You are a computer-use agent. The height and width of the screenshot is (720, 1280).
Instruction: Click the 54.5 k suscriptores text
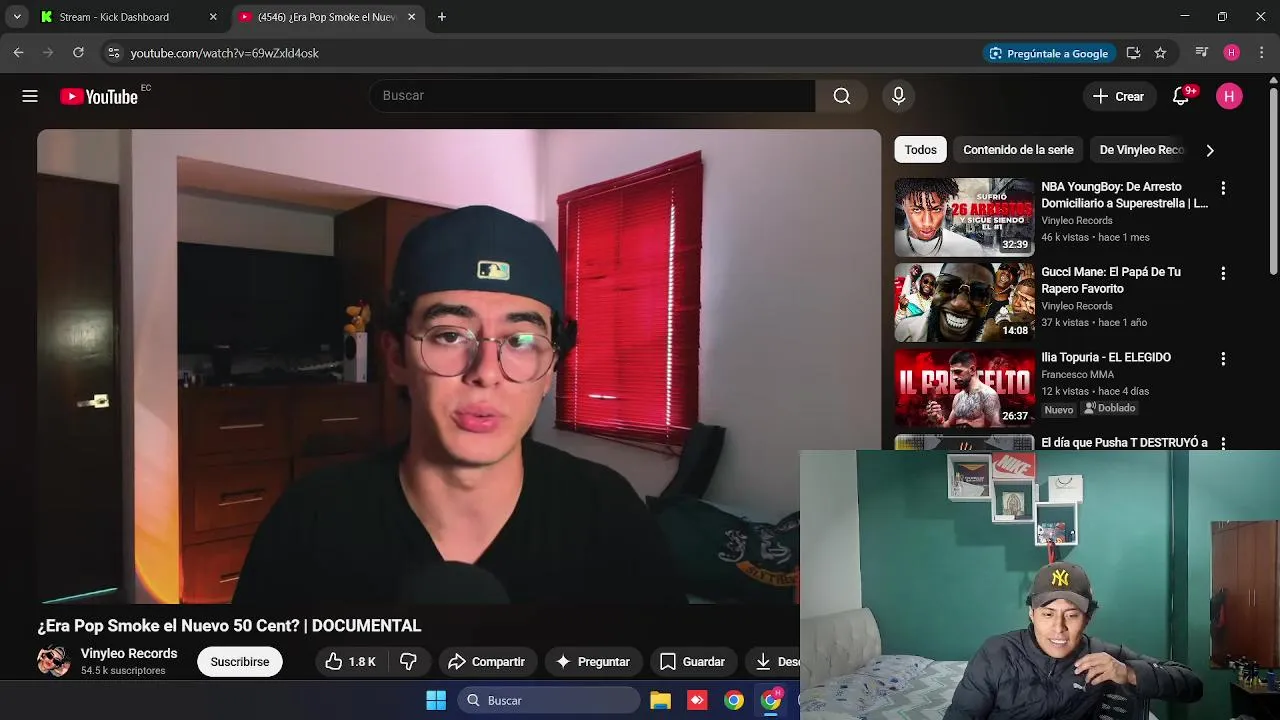[x=123, y=671]
